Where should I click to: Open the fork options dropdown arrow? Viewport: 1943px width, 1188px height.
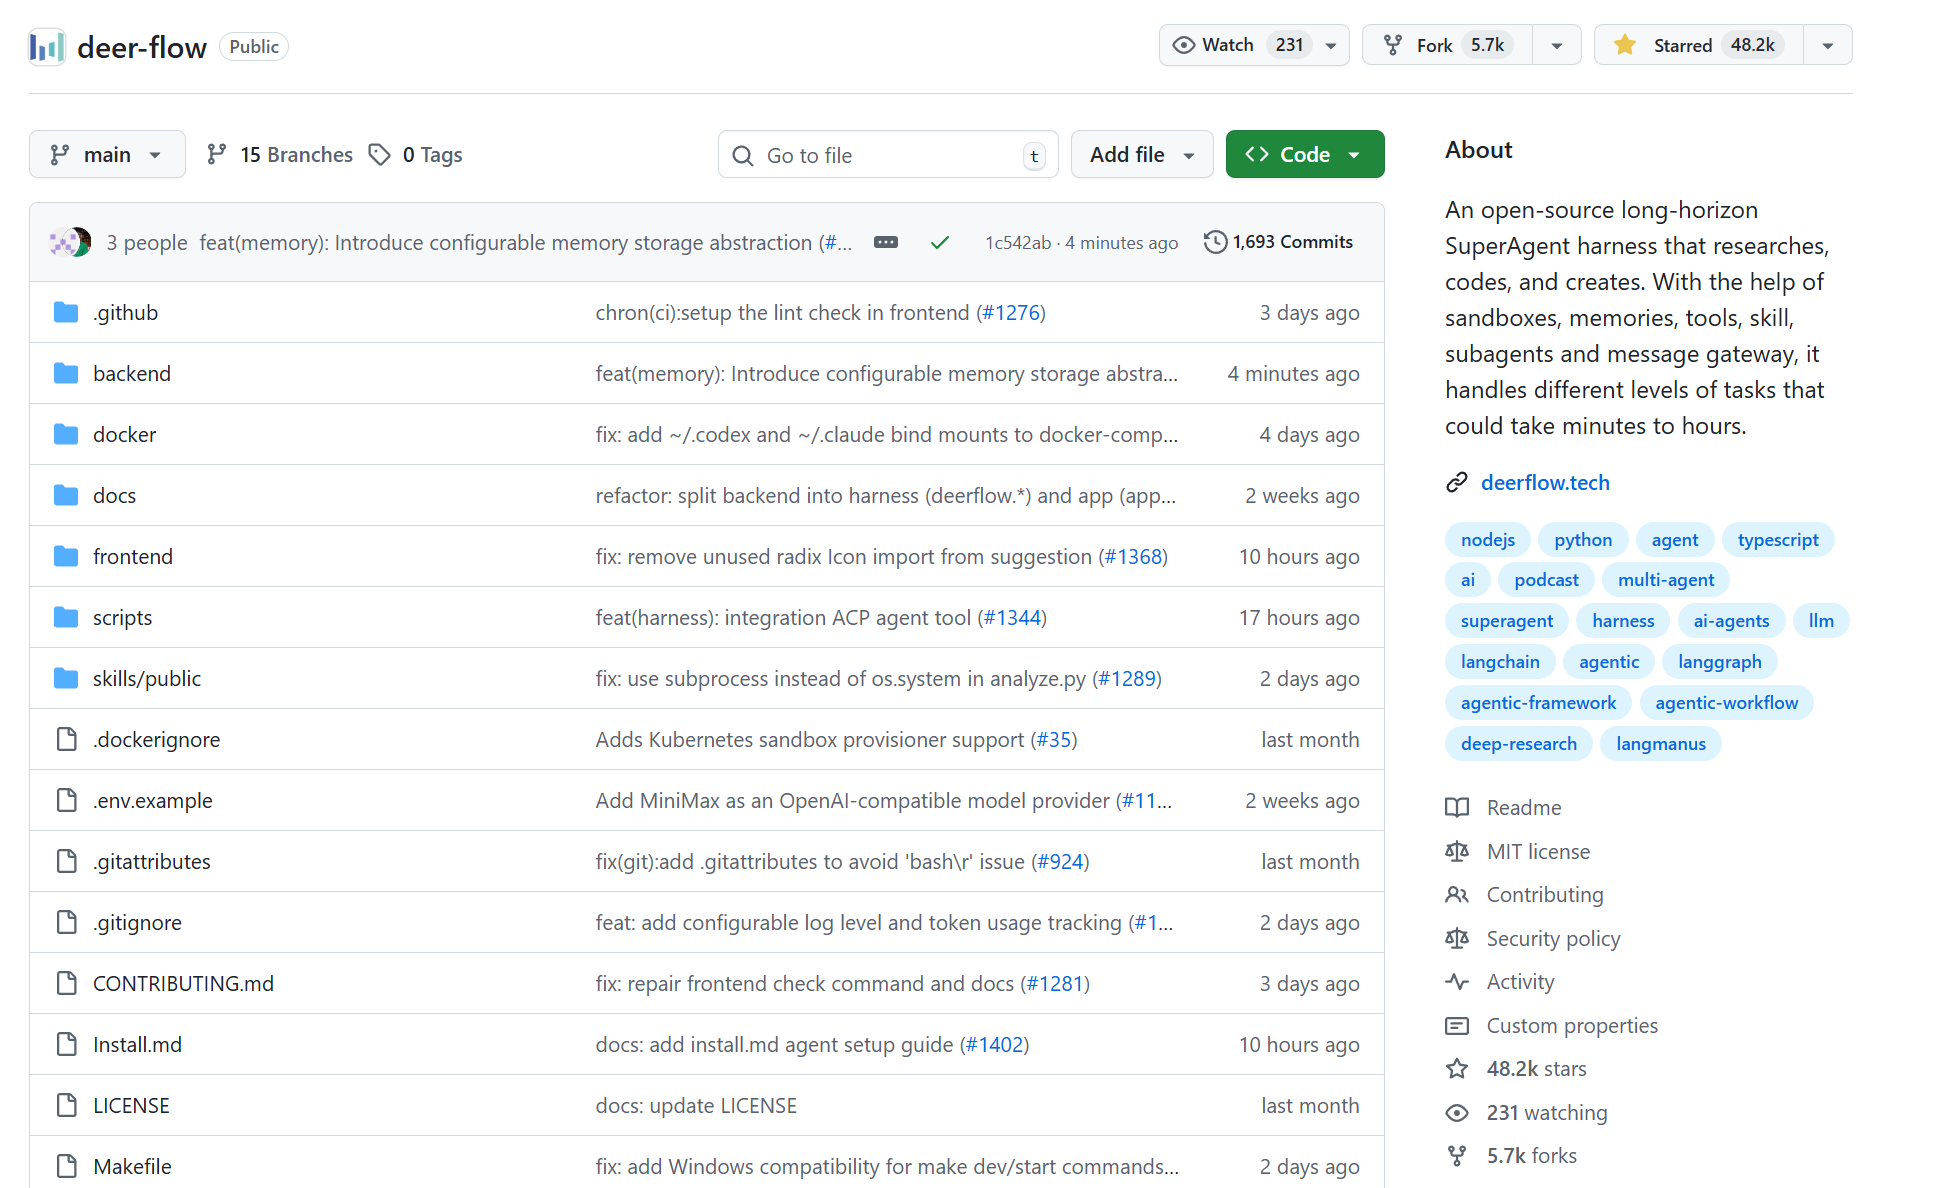click(x=1556, y=45)
